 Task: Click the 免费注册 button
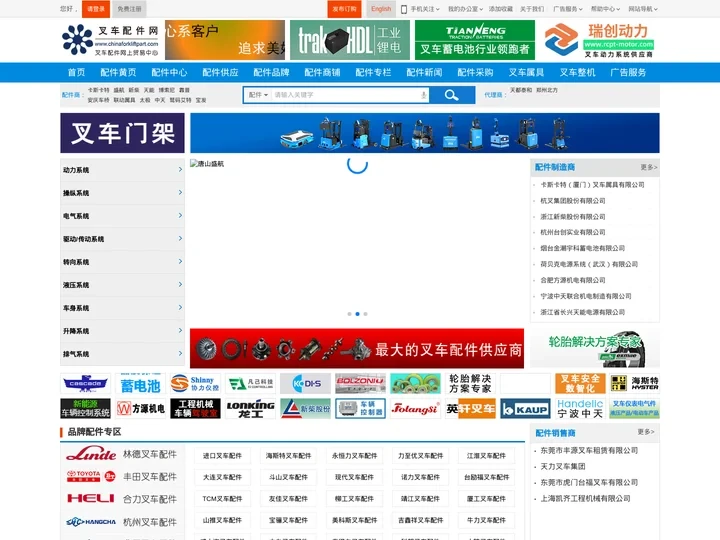(x=129, y=9)
